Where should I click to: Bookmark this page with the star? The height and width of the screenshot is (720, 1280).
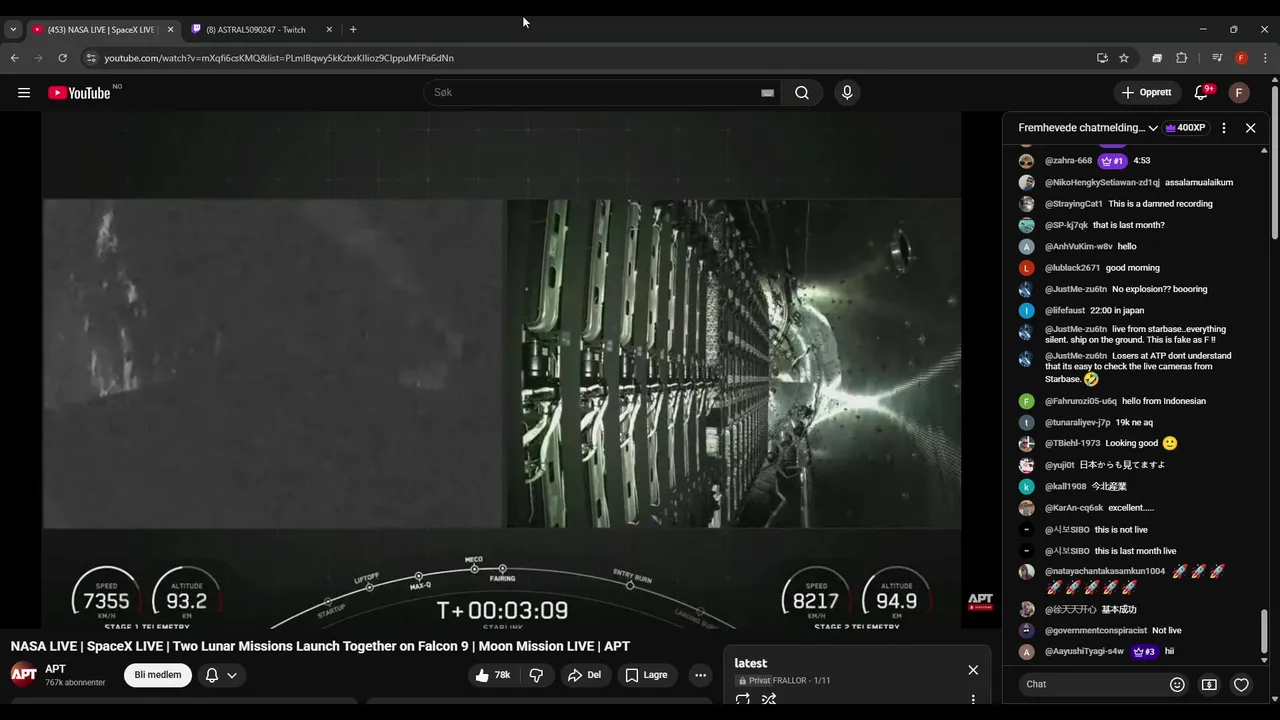pos(1124,58)
